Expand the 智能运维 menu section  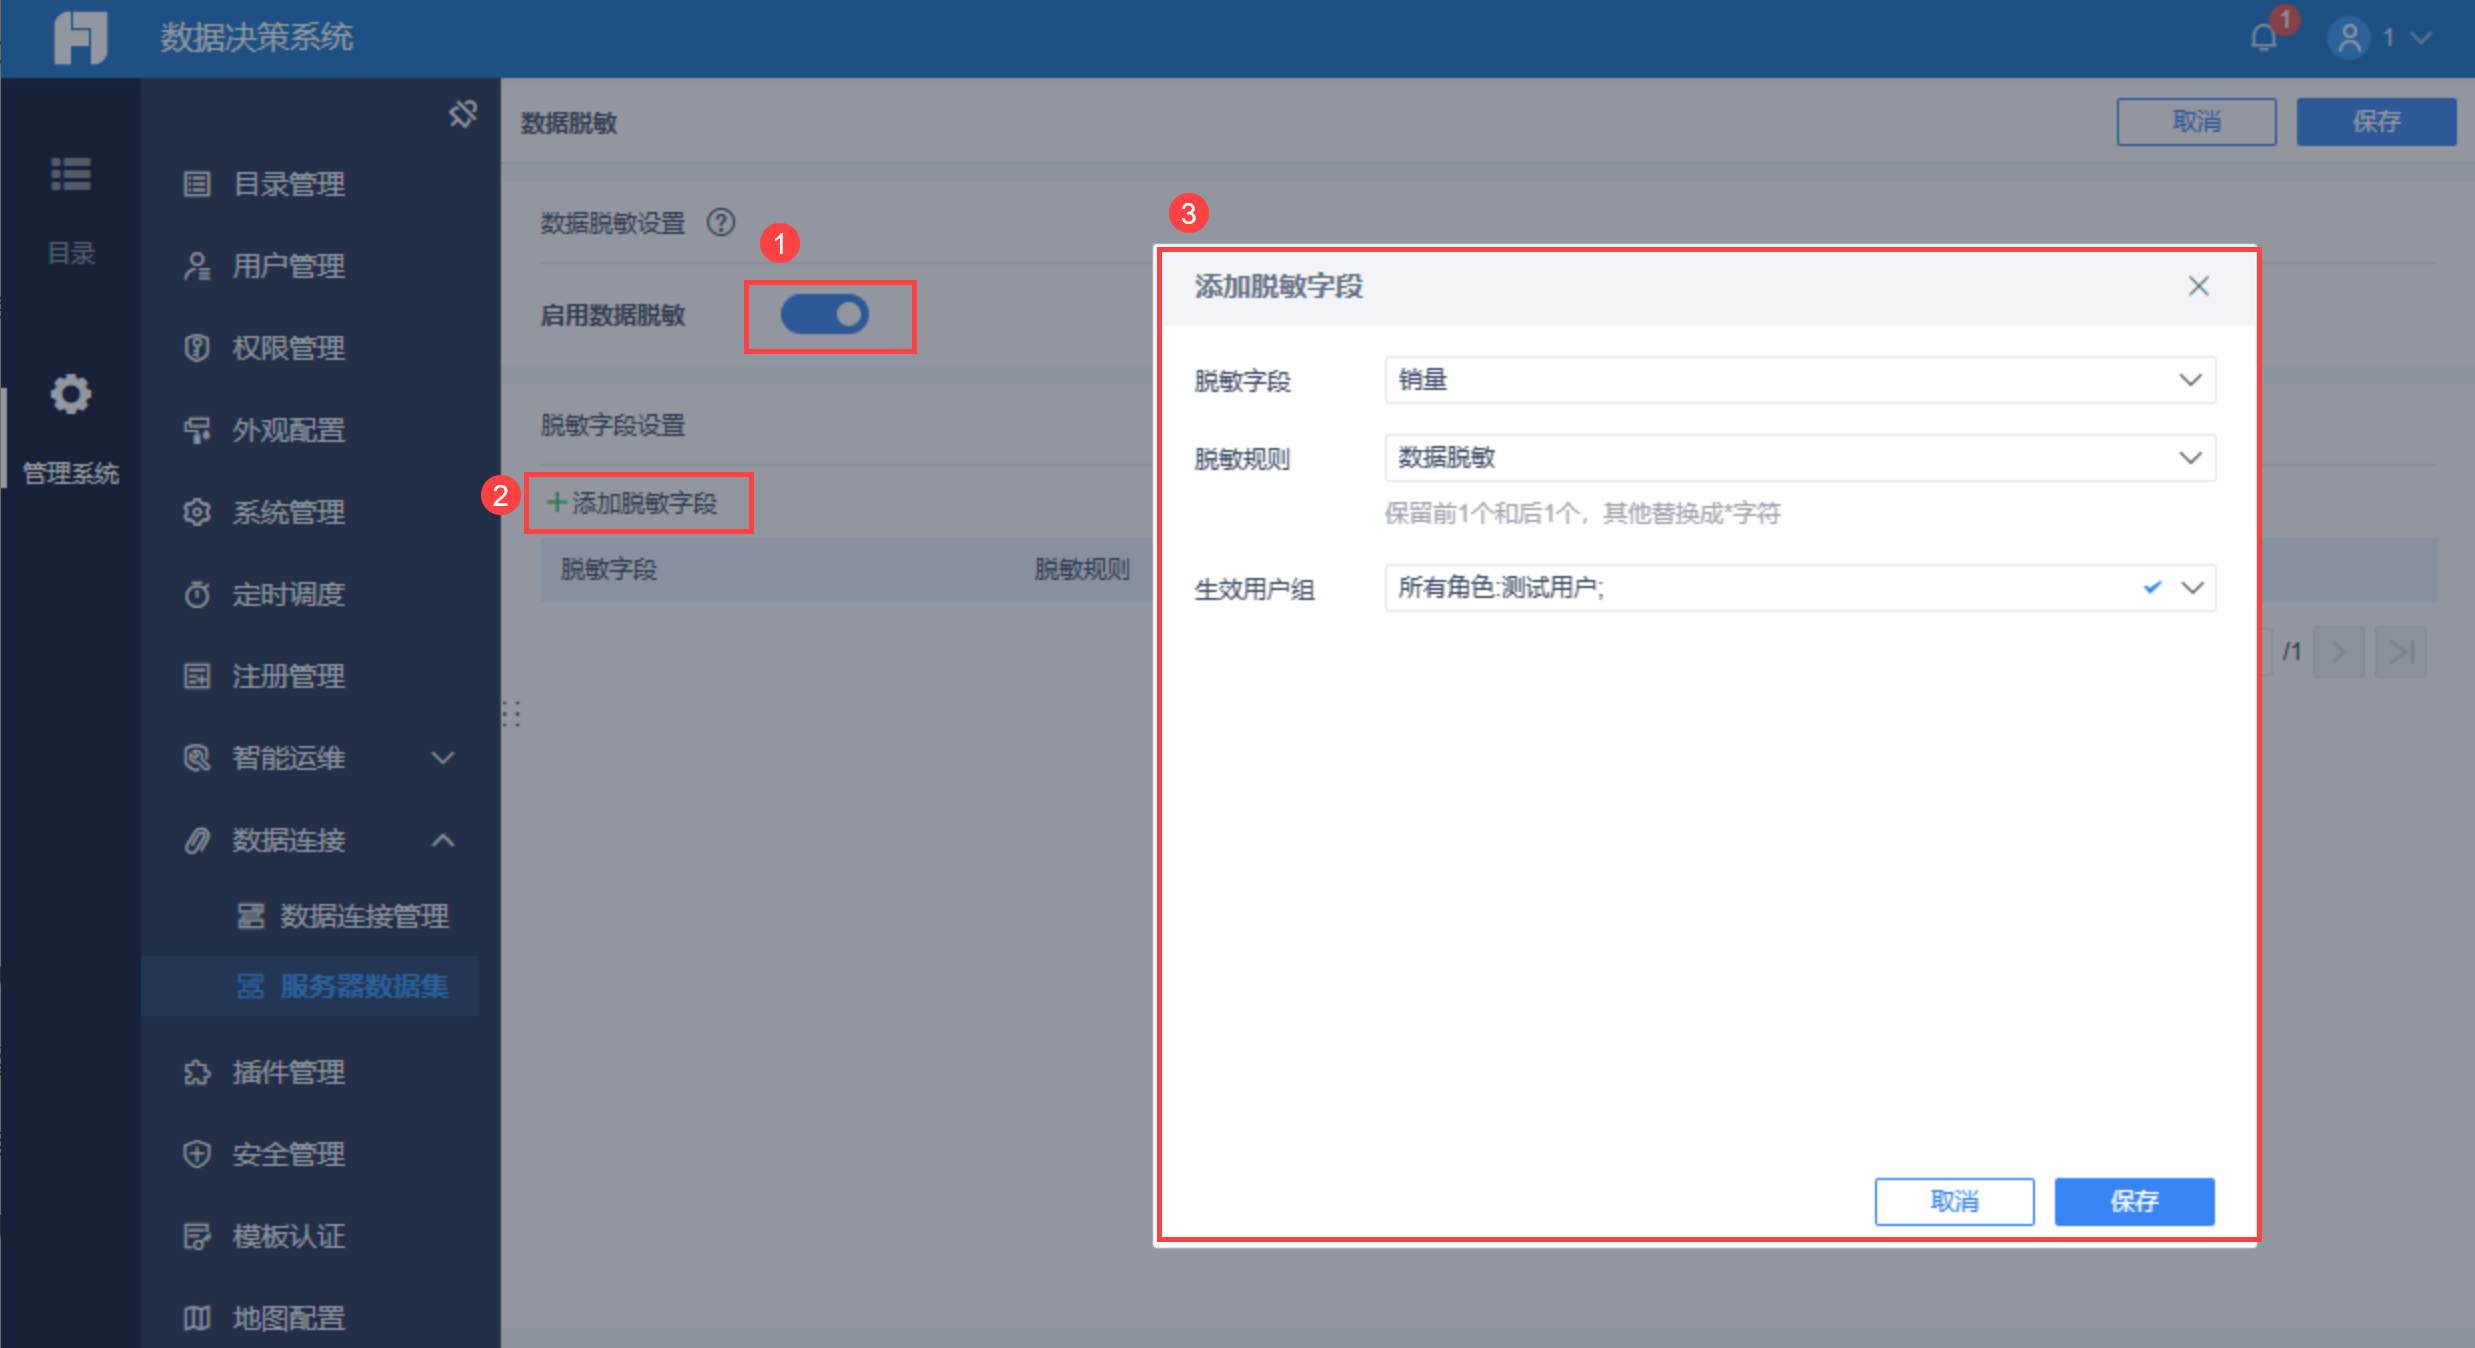click(x=443, y=758)
